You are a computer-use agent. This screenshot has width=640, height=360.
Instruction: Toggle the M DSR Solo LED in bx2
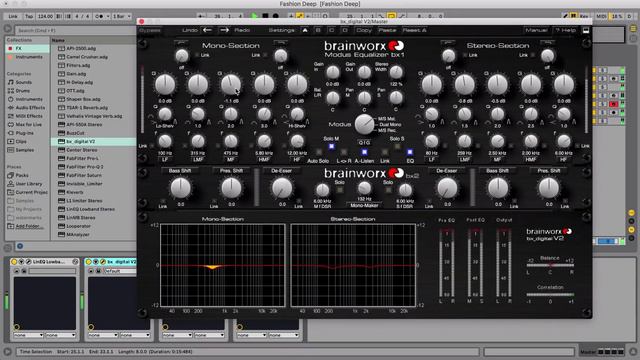coord(340,190)
